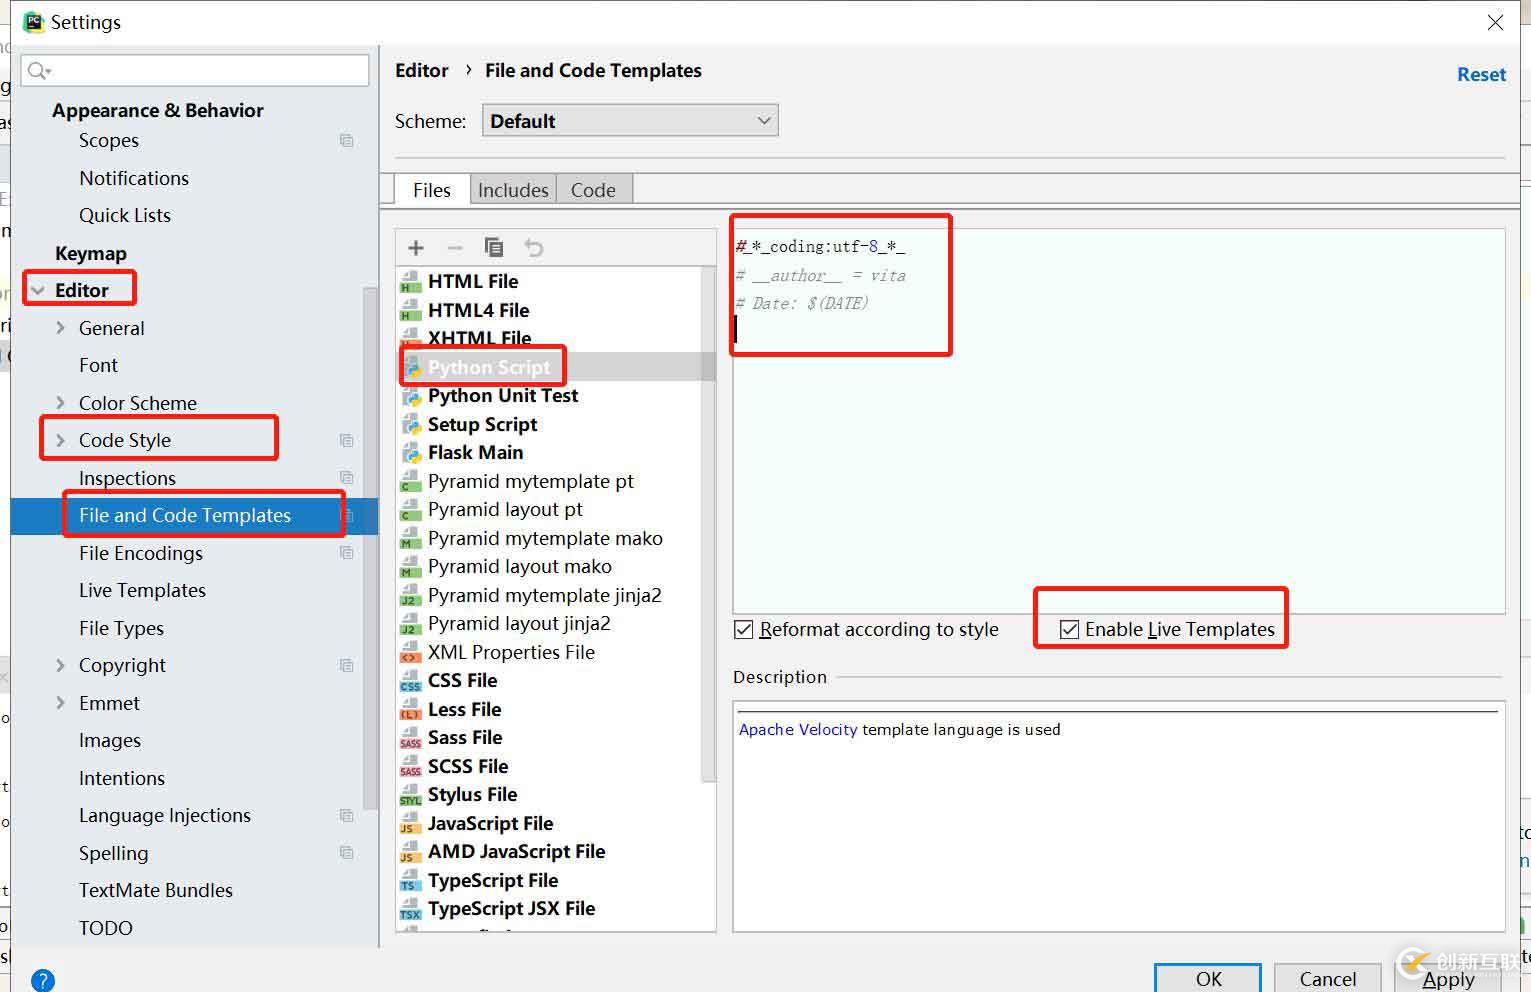
Task: Click the project-level icon beside Spelling
Action: 346,853
